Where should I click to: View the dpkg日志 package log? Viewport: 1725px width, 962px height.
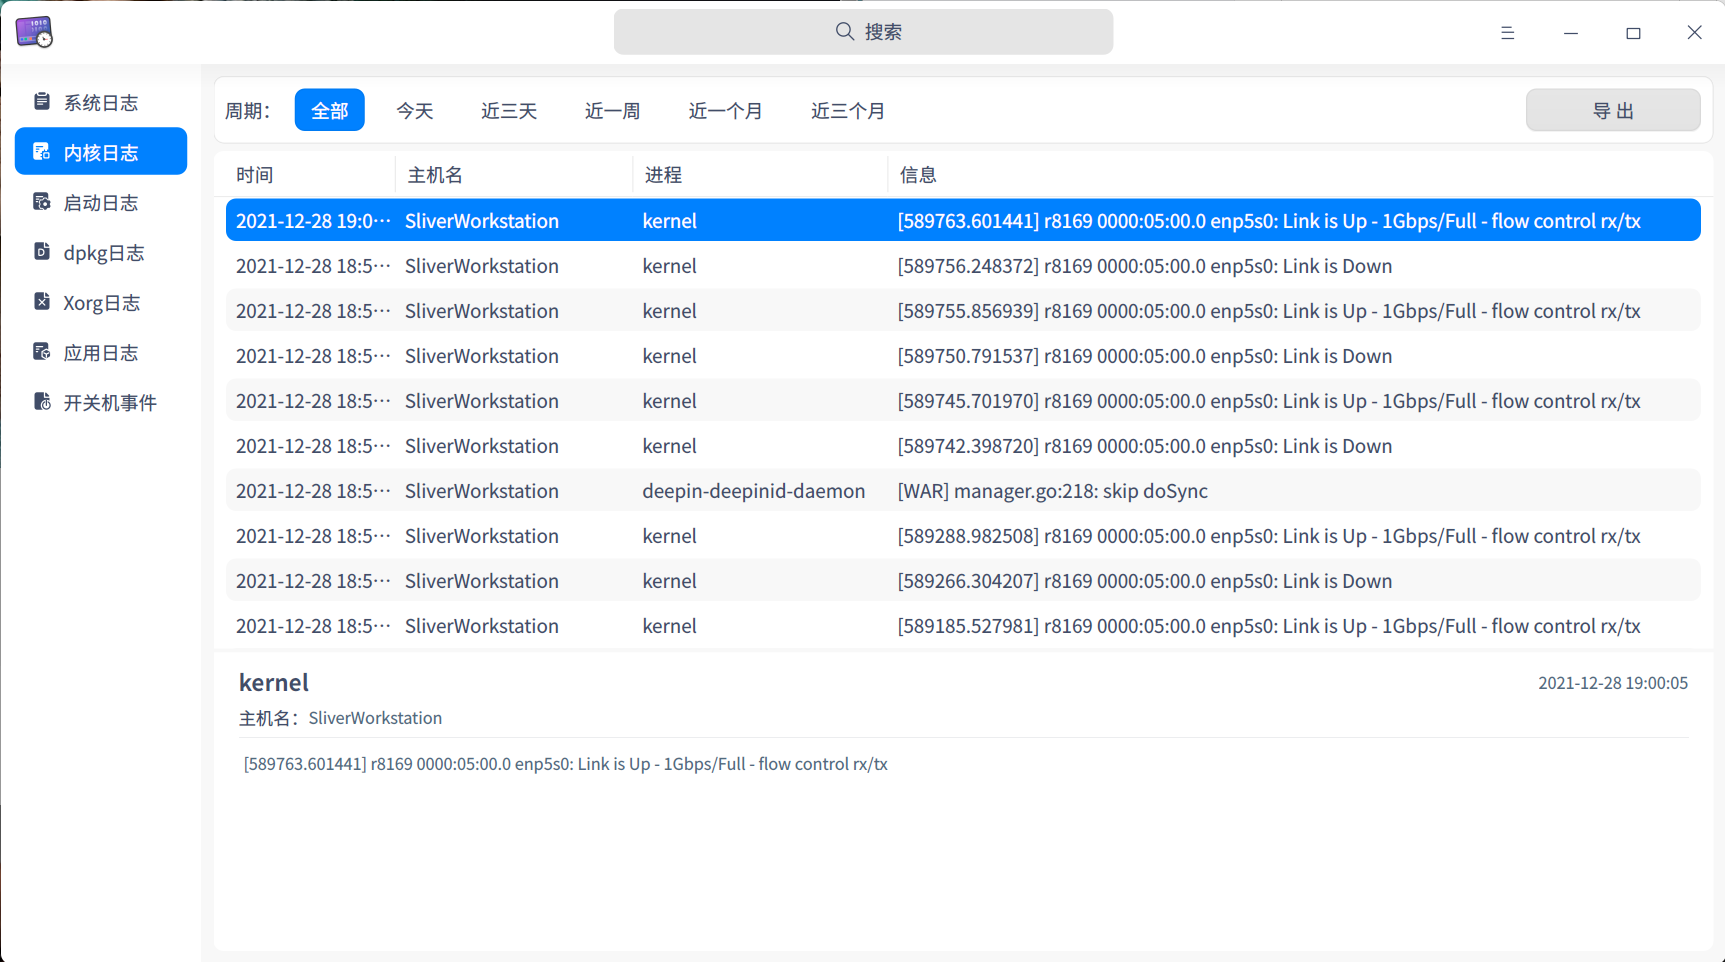tap(100, 252)
